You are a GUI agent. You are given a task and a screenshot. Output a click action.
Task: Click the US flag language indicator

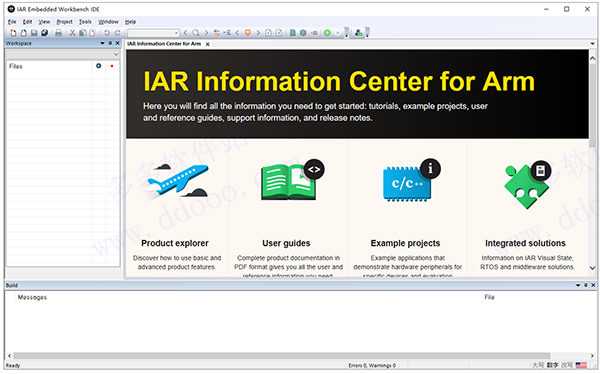point(581,366)
